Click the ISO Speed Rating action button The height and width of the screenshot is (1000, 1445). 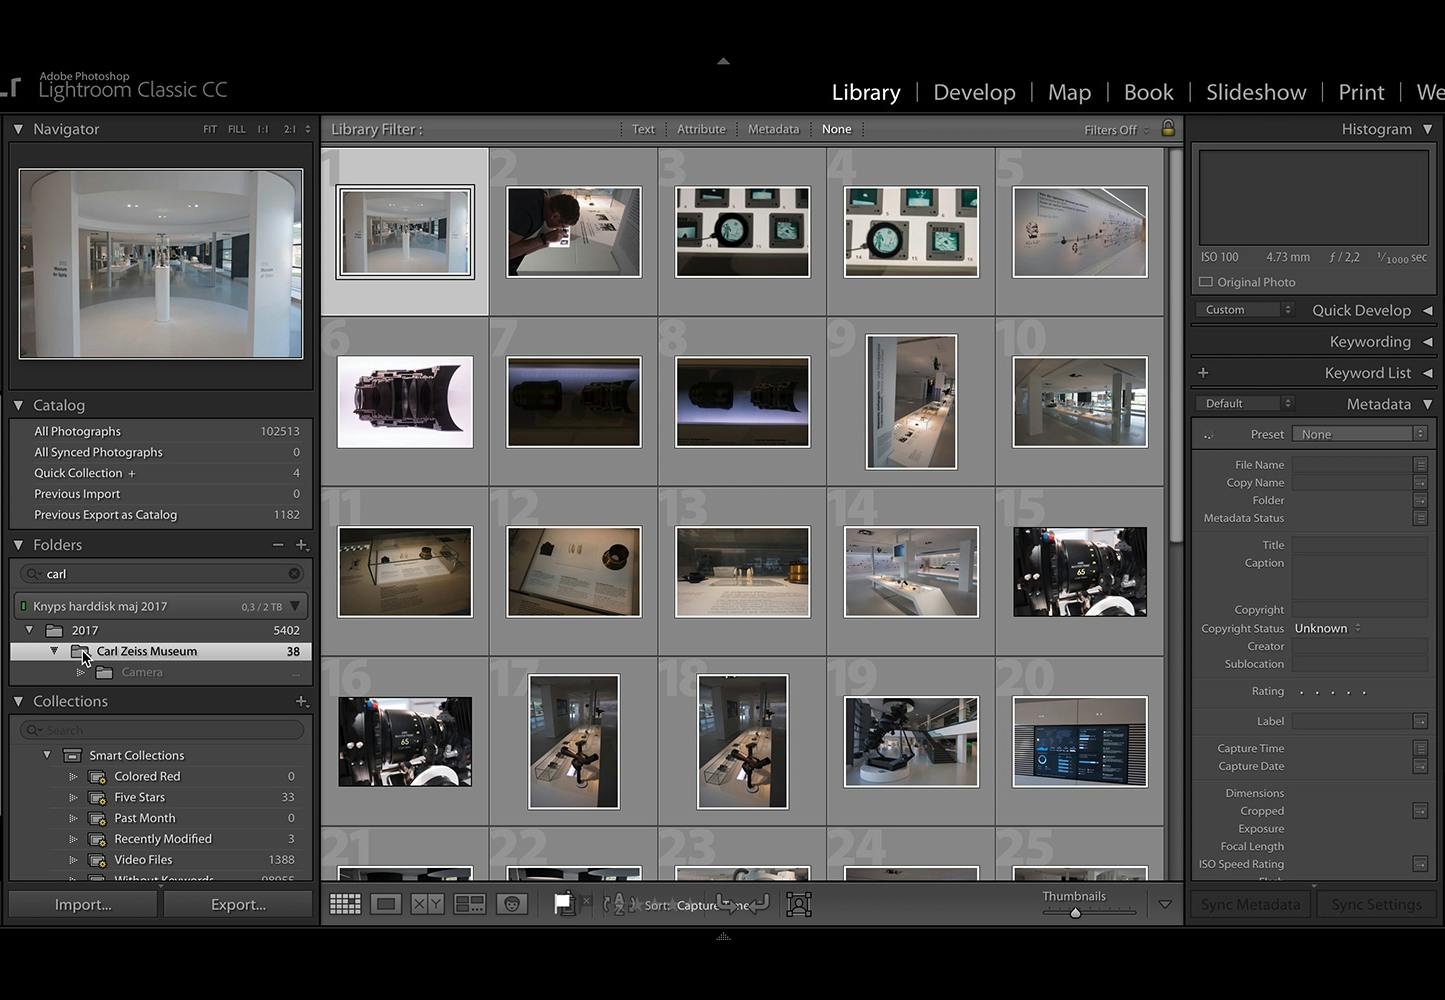coord(1420,864)
